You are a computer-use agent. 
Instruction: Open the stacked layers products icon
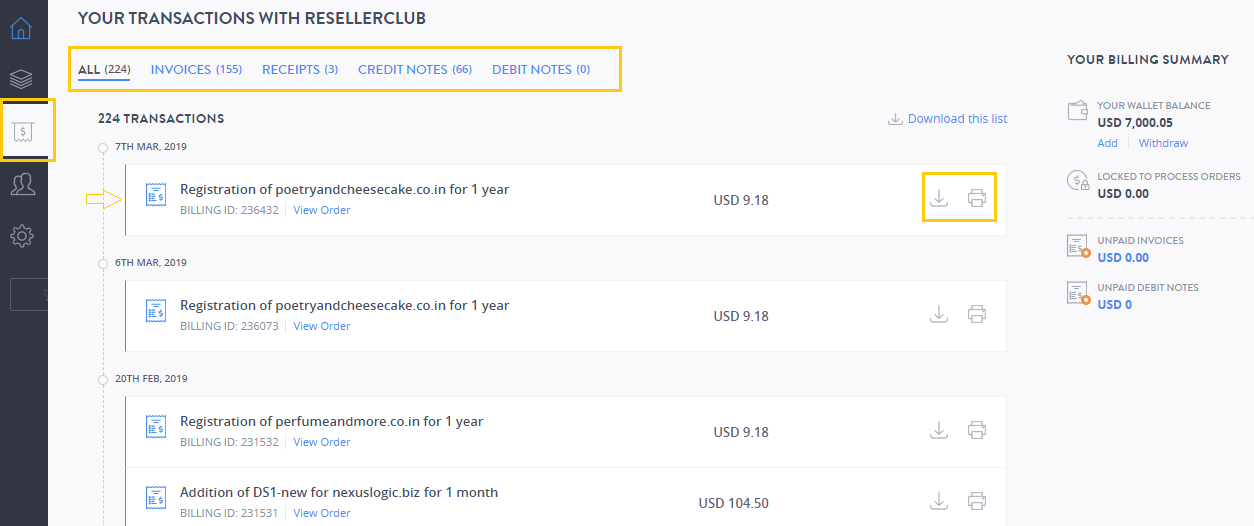point(21,79)
